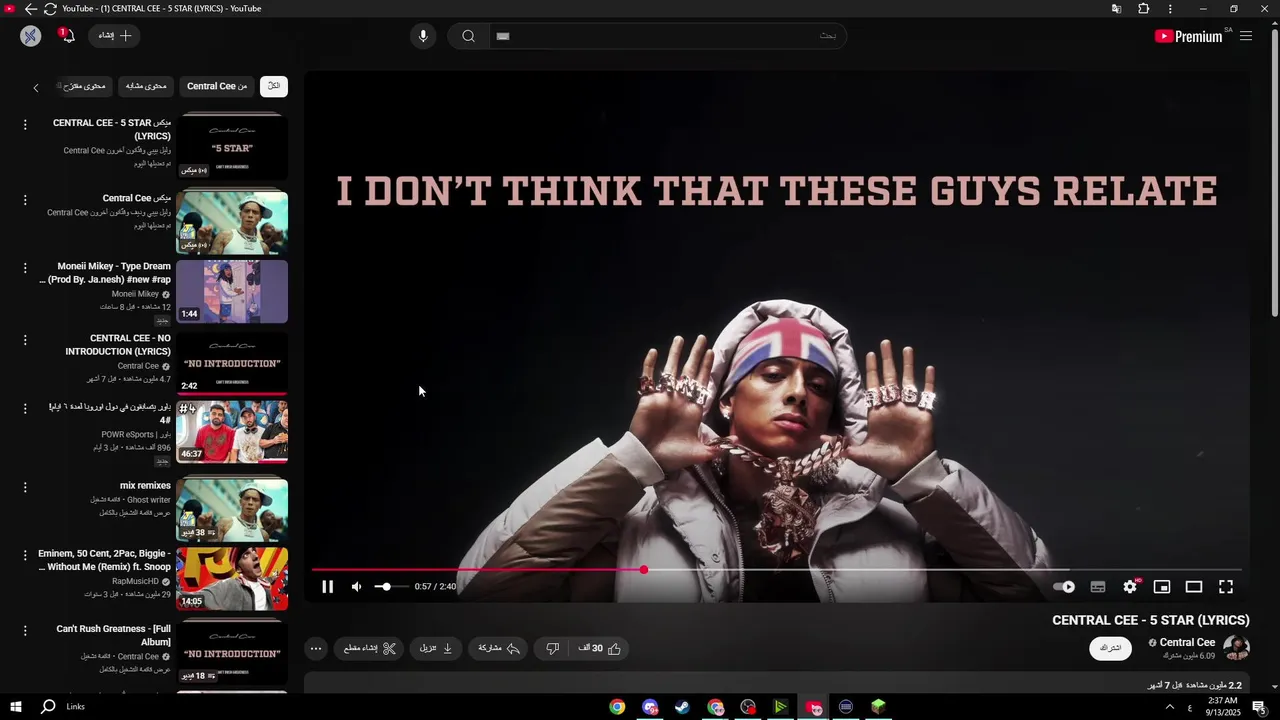Seek on the red video progress bar

click(478, 570)
